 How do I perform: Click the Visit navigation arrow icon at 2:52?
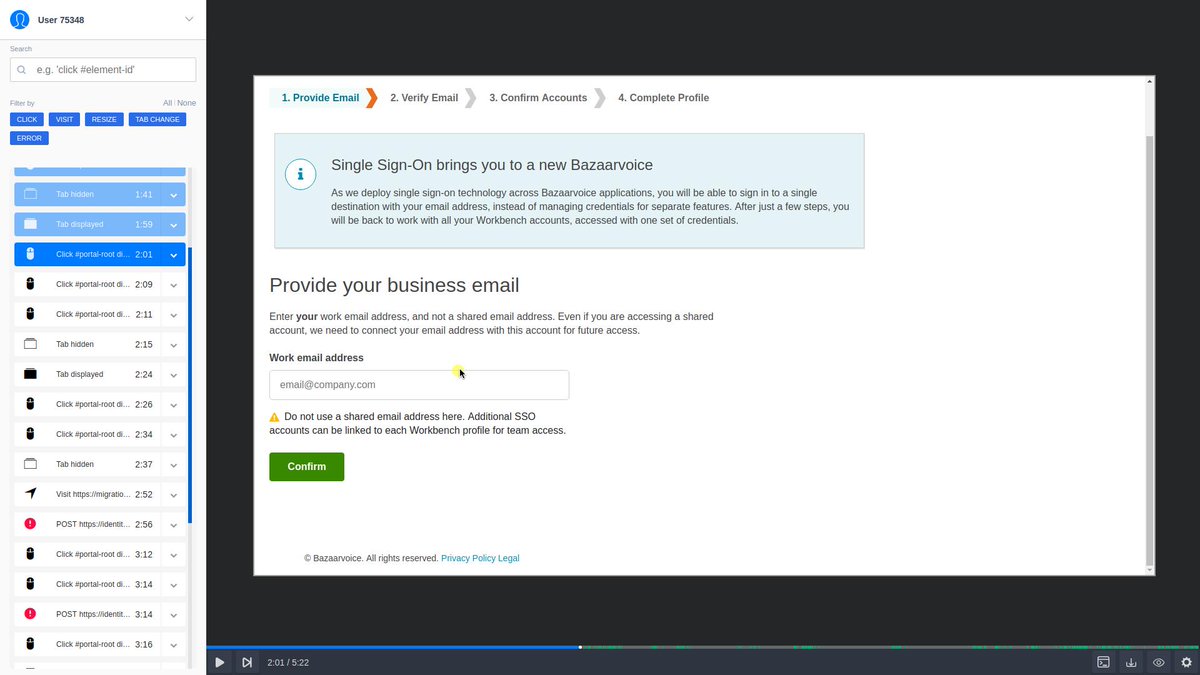point(30,494)
